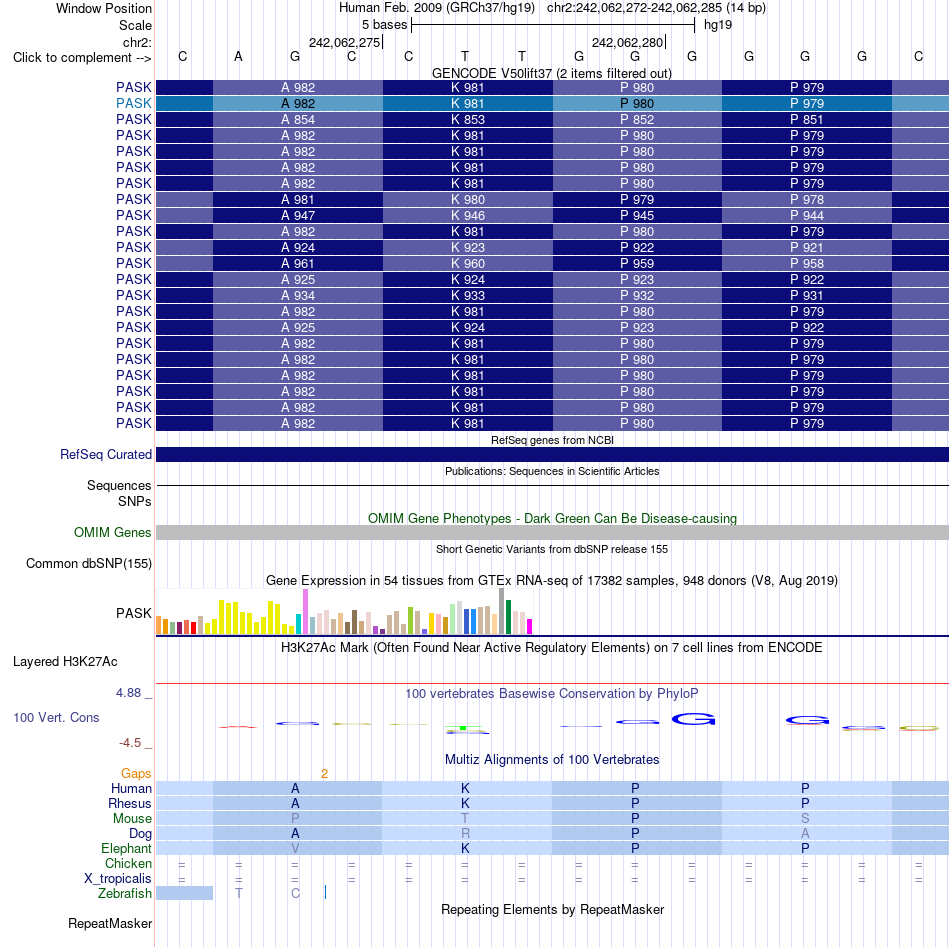Screen dimensions: 950x947
Task: Click the 'Window Position' label
Action: tap(104, 8)
